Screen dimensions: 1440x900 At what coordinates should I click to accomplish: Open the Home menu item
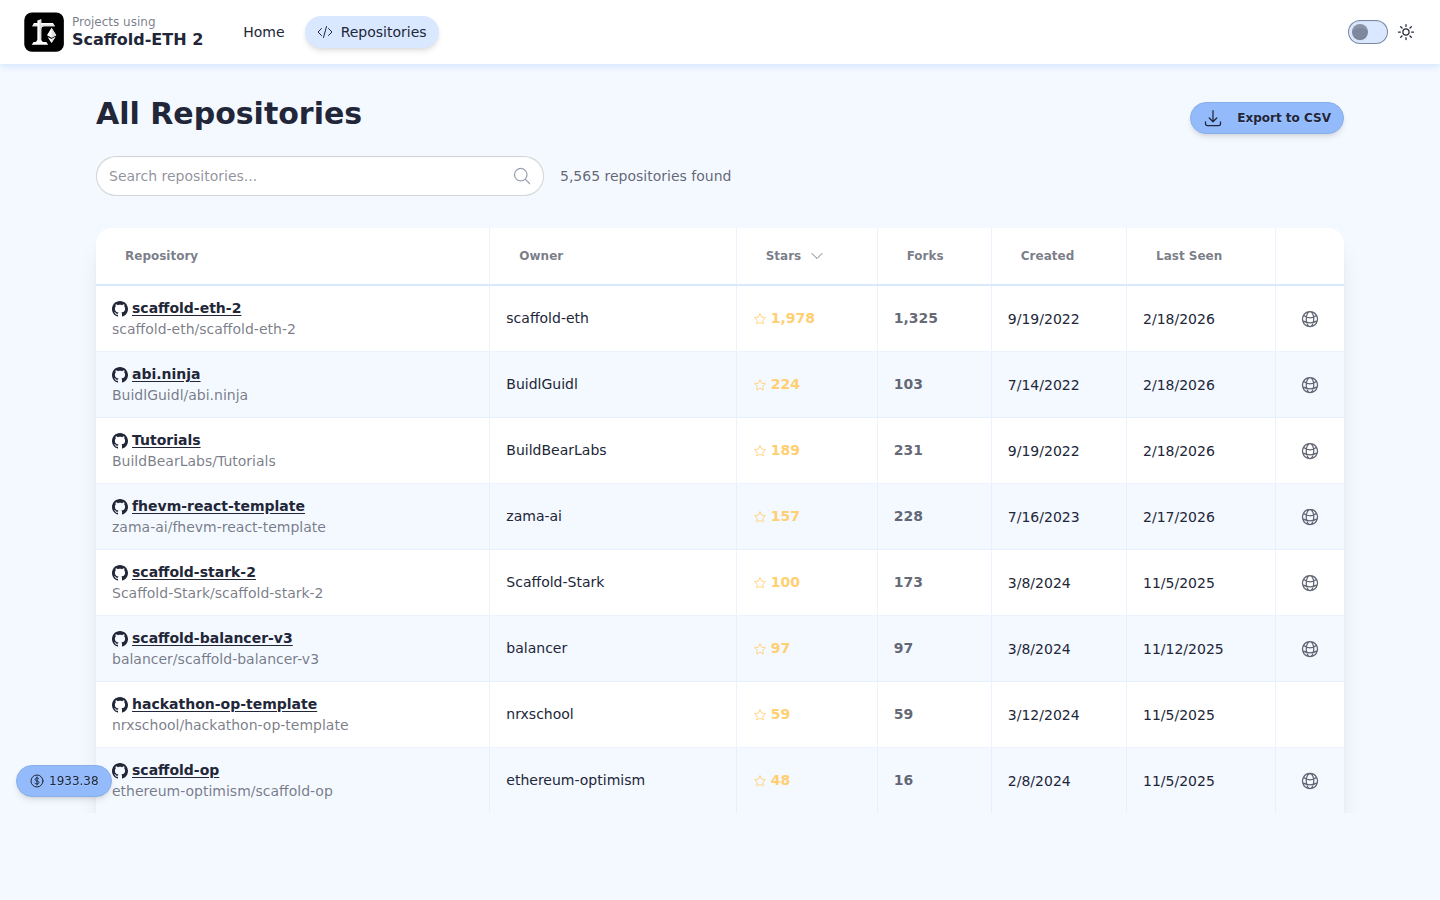click(x=264, y=32)
